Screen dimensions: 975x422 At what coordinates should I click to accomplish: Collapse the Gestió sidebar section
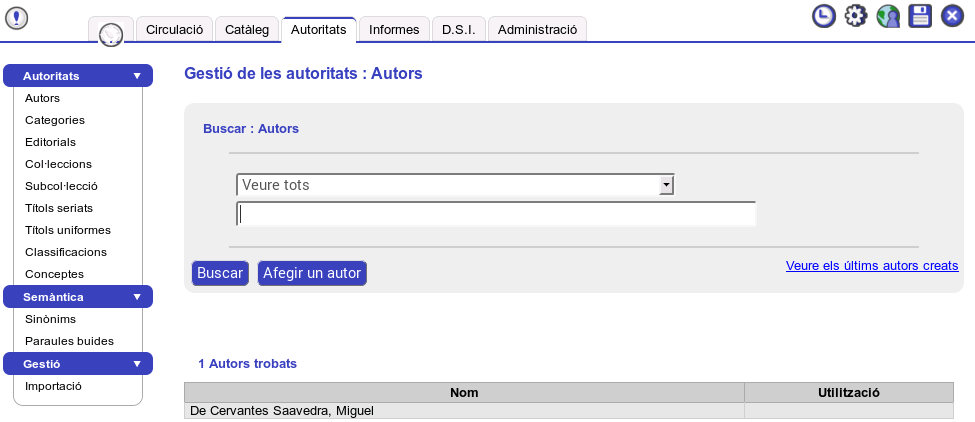tap(137, 364)
